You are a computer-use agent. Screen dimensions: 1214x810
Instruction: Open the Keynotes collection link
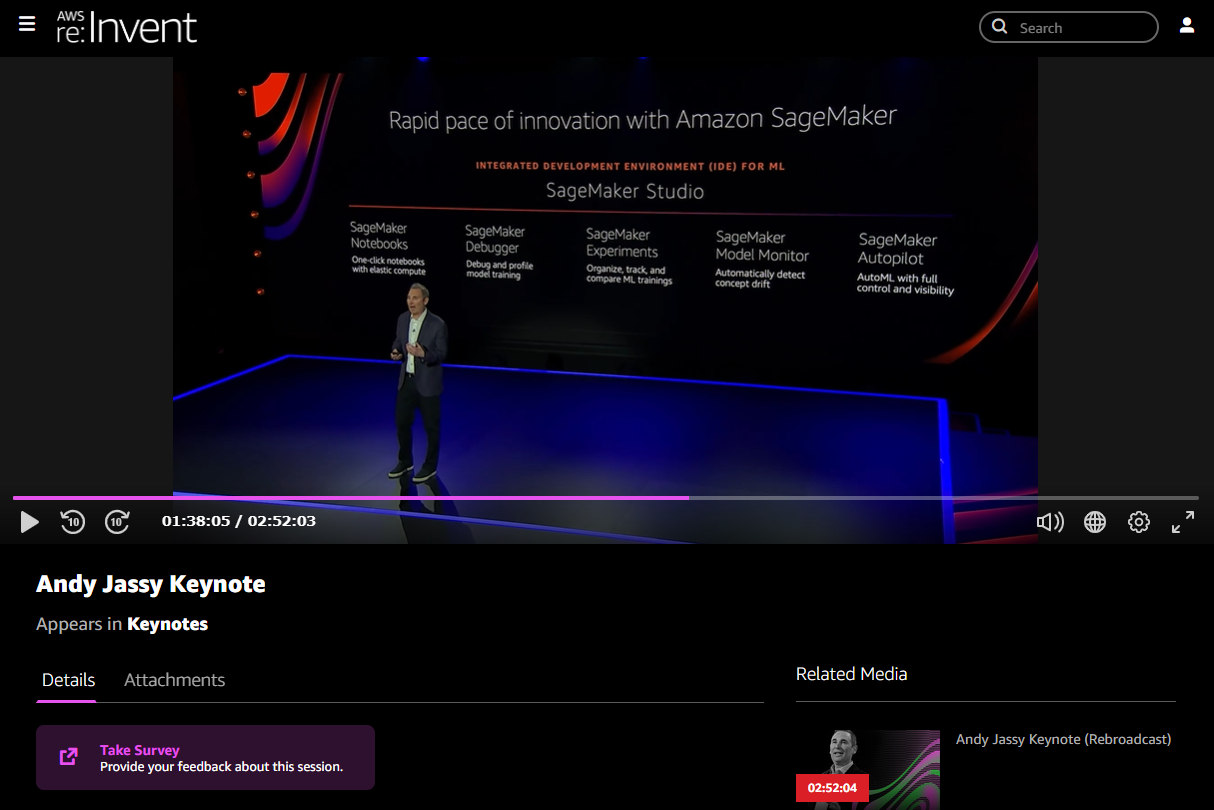168,623
